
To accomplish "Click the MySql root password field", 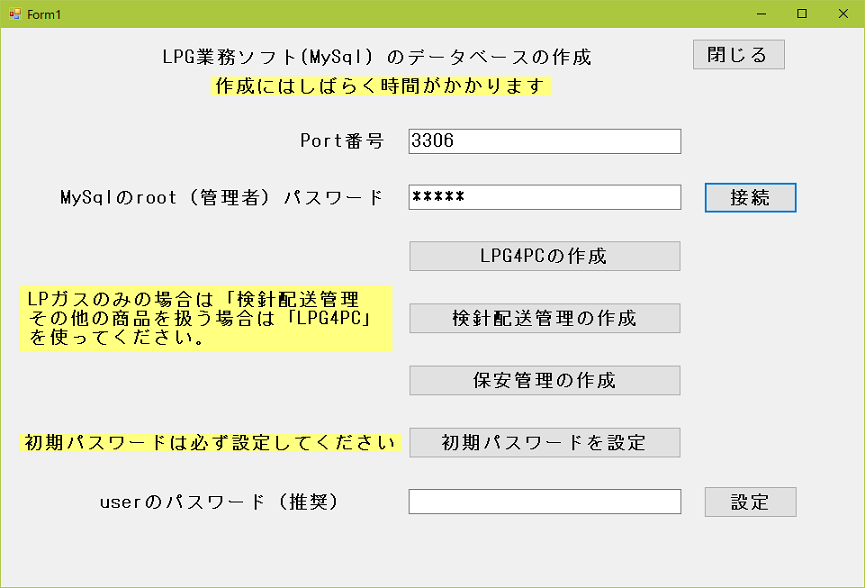I will 544,197.
